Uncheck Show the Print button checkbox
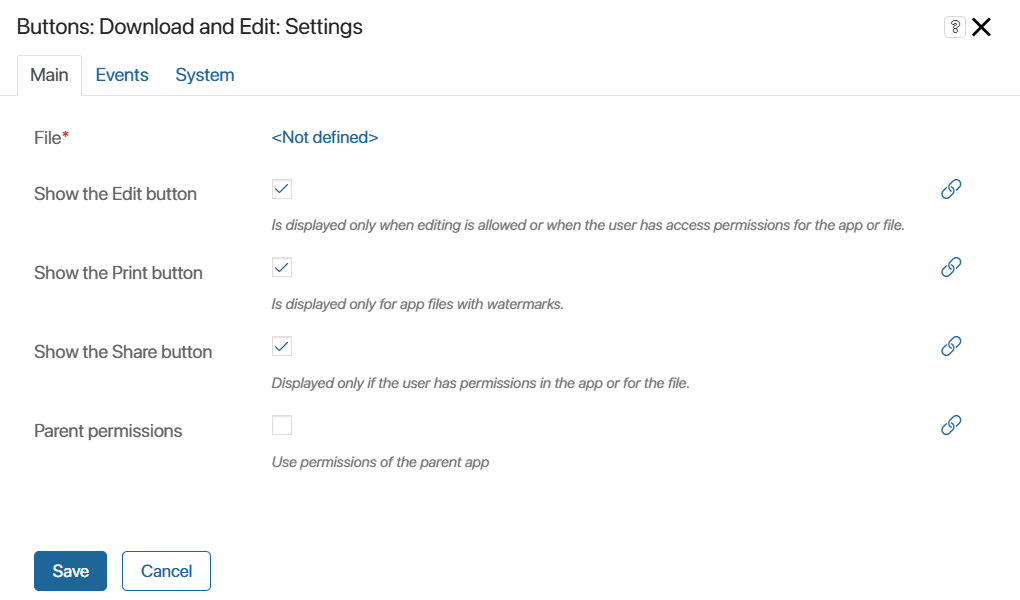 [x=282, y=267]
